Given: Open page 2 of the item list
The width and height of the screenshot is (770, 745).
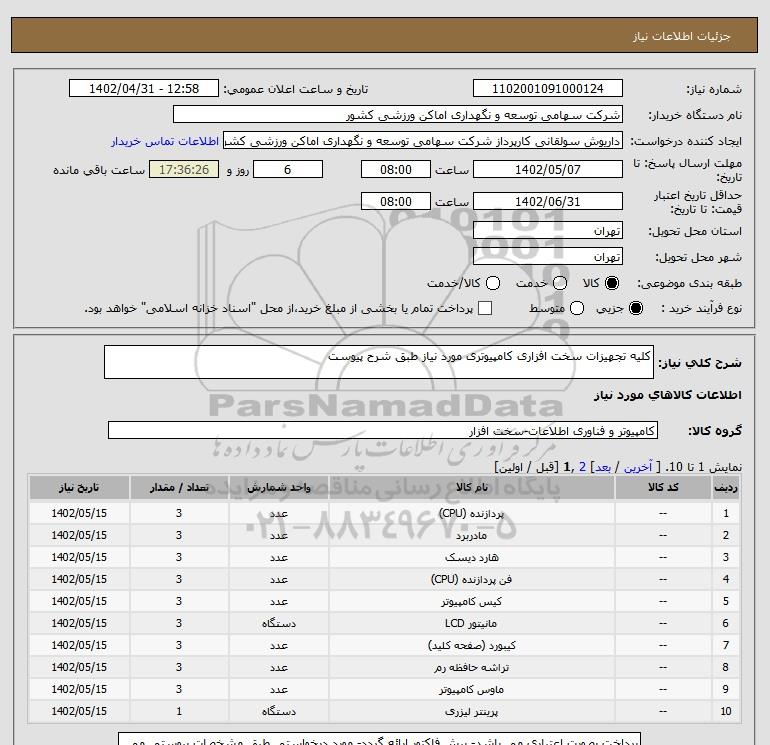Looking at the screenshot, I should tap(582, 467).
